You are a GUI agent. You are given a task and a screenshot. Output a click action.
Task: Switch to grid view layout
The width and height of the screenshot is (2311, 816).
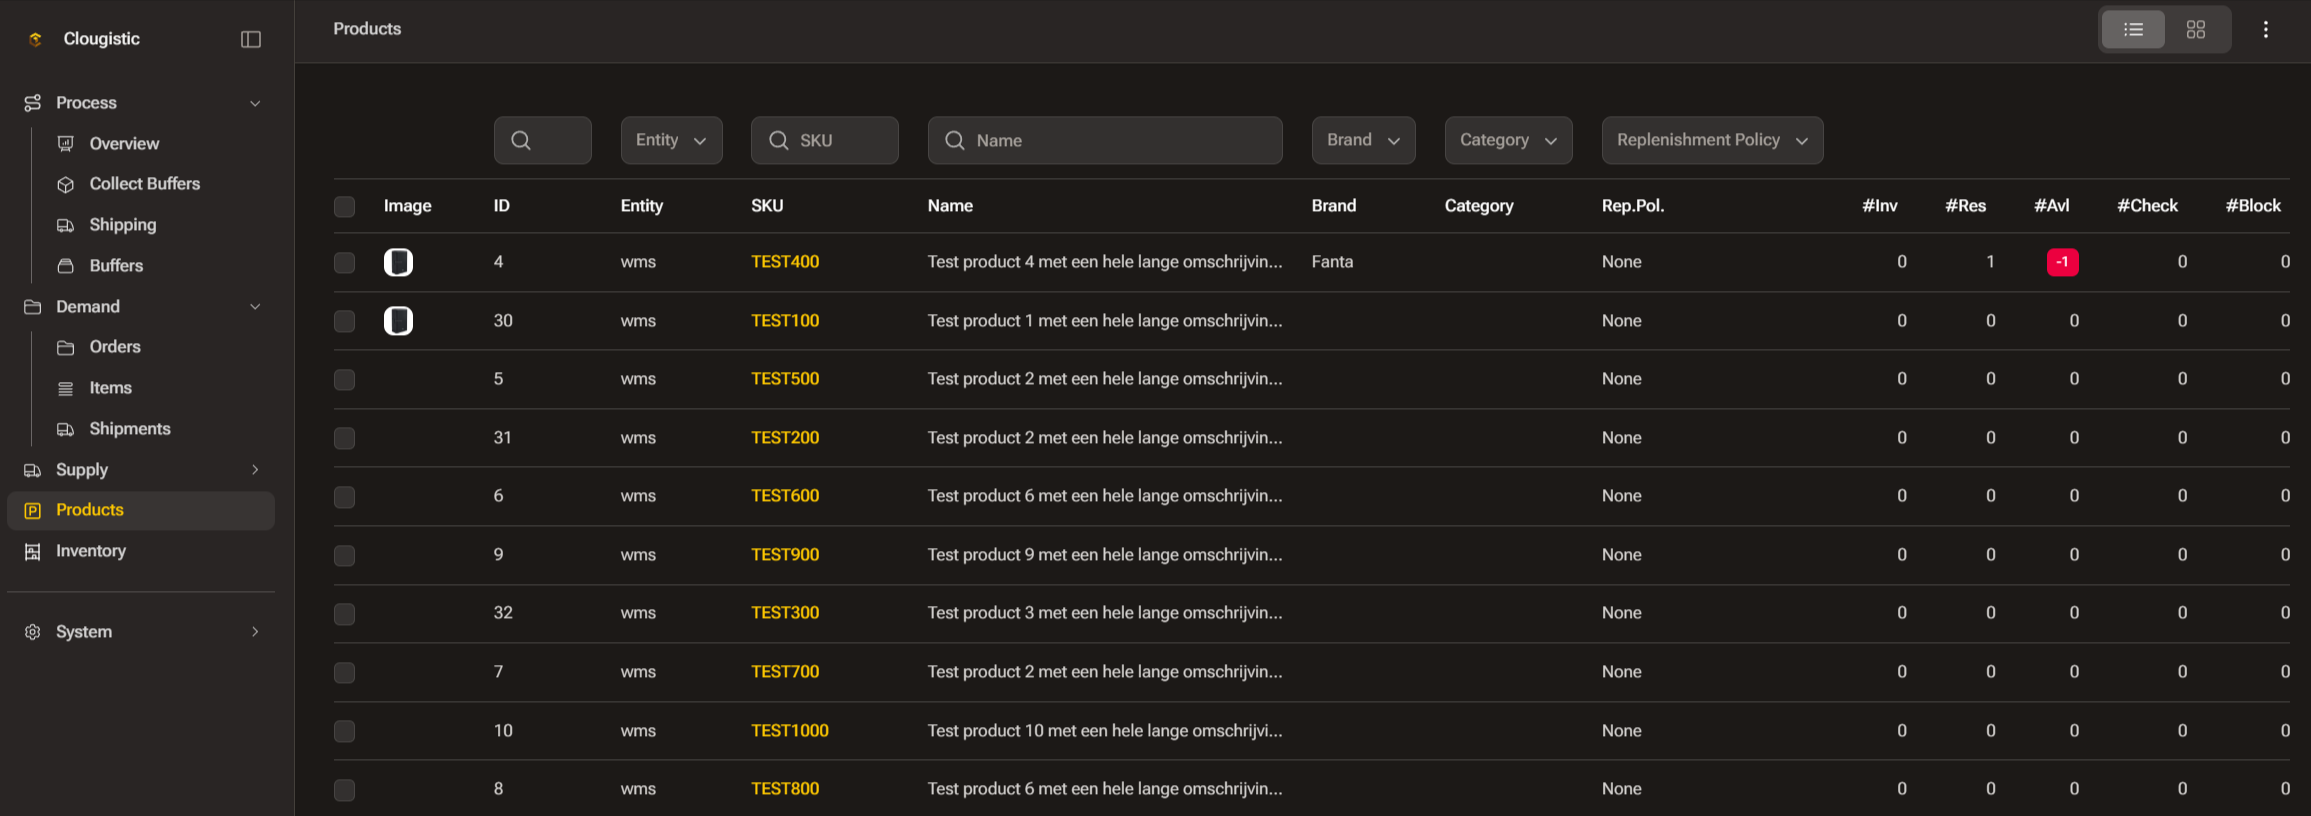2196,30
